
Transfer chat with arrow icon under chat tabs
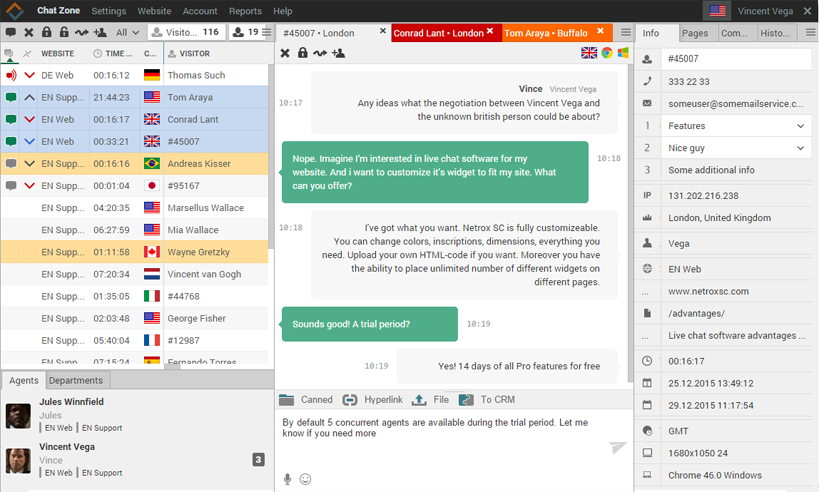point(320,53)
